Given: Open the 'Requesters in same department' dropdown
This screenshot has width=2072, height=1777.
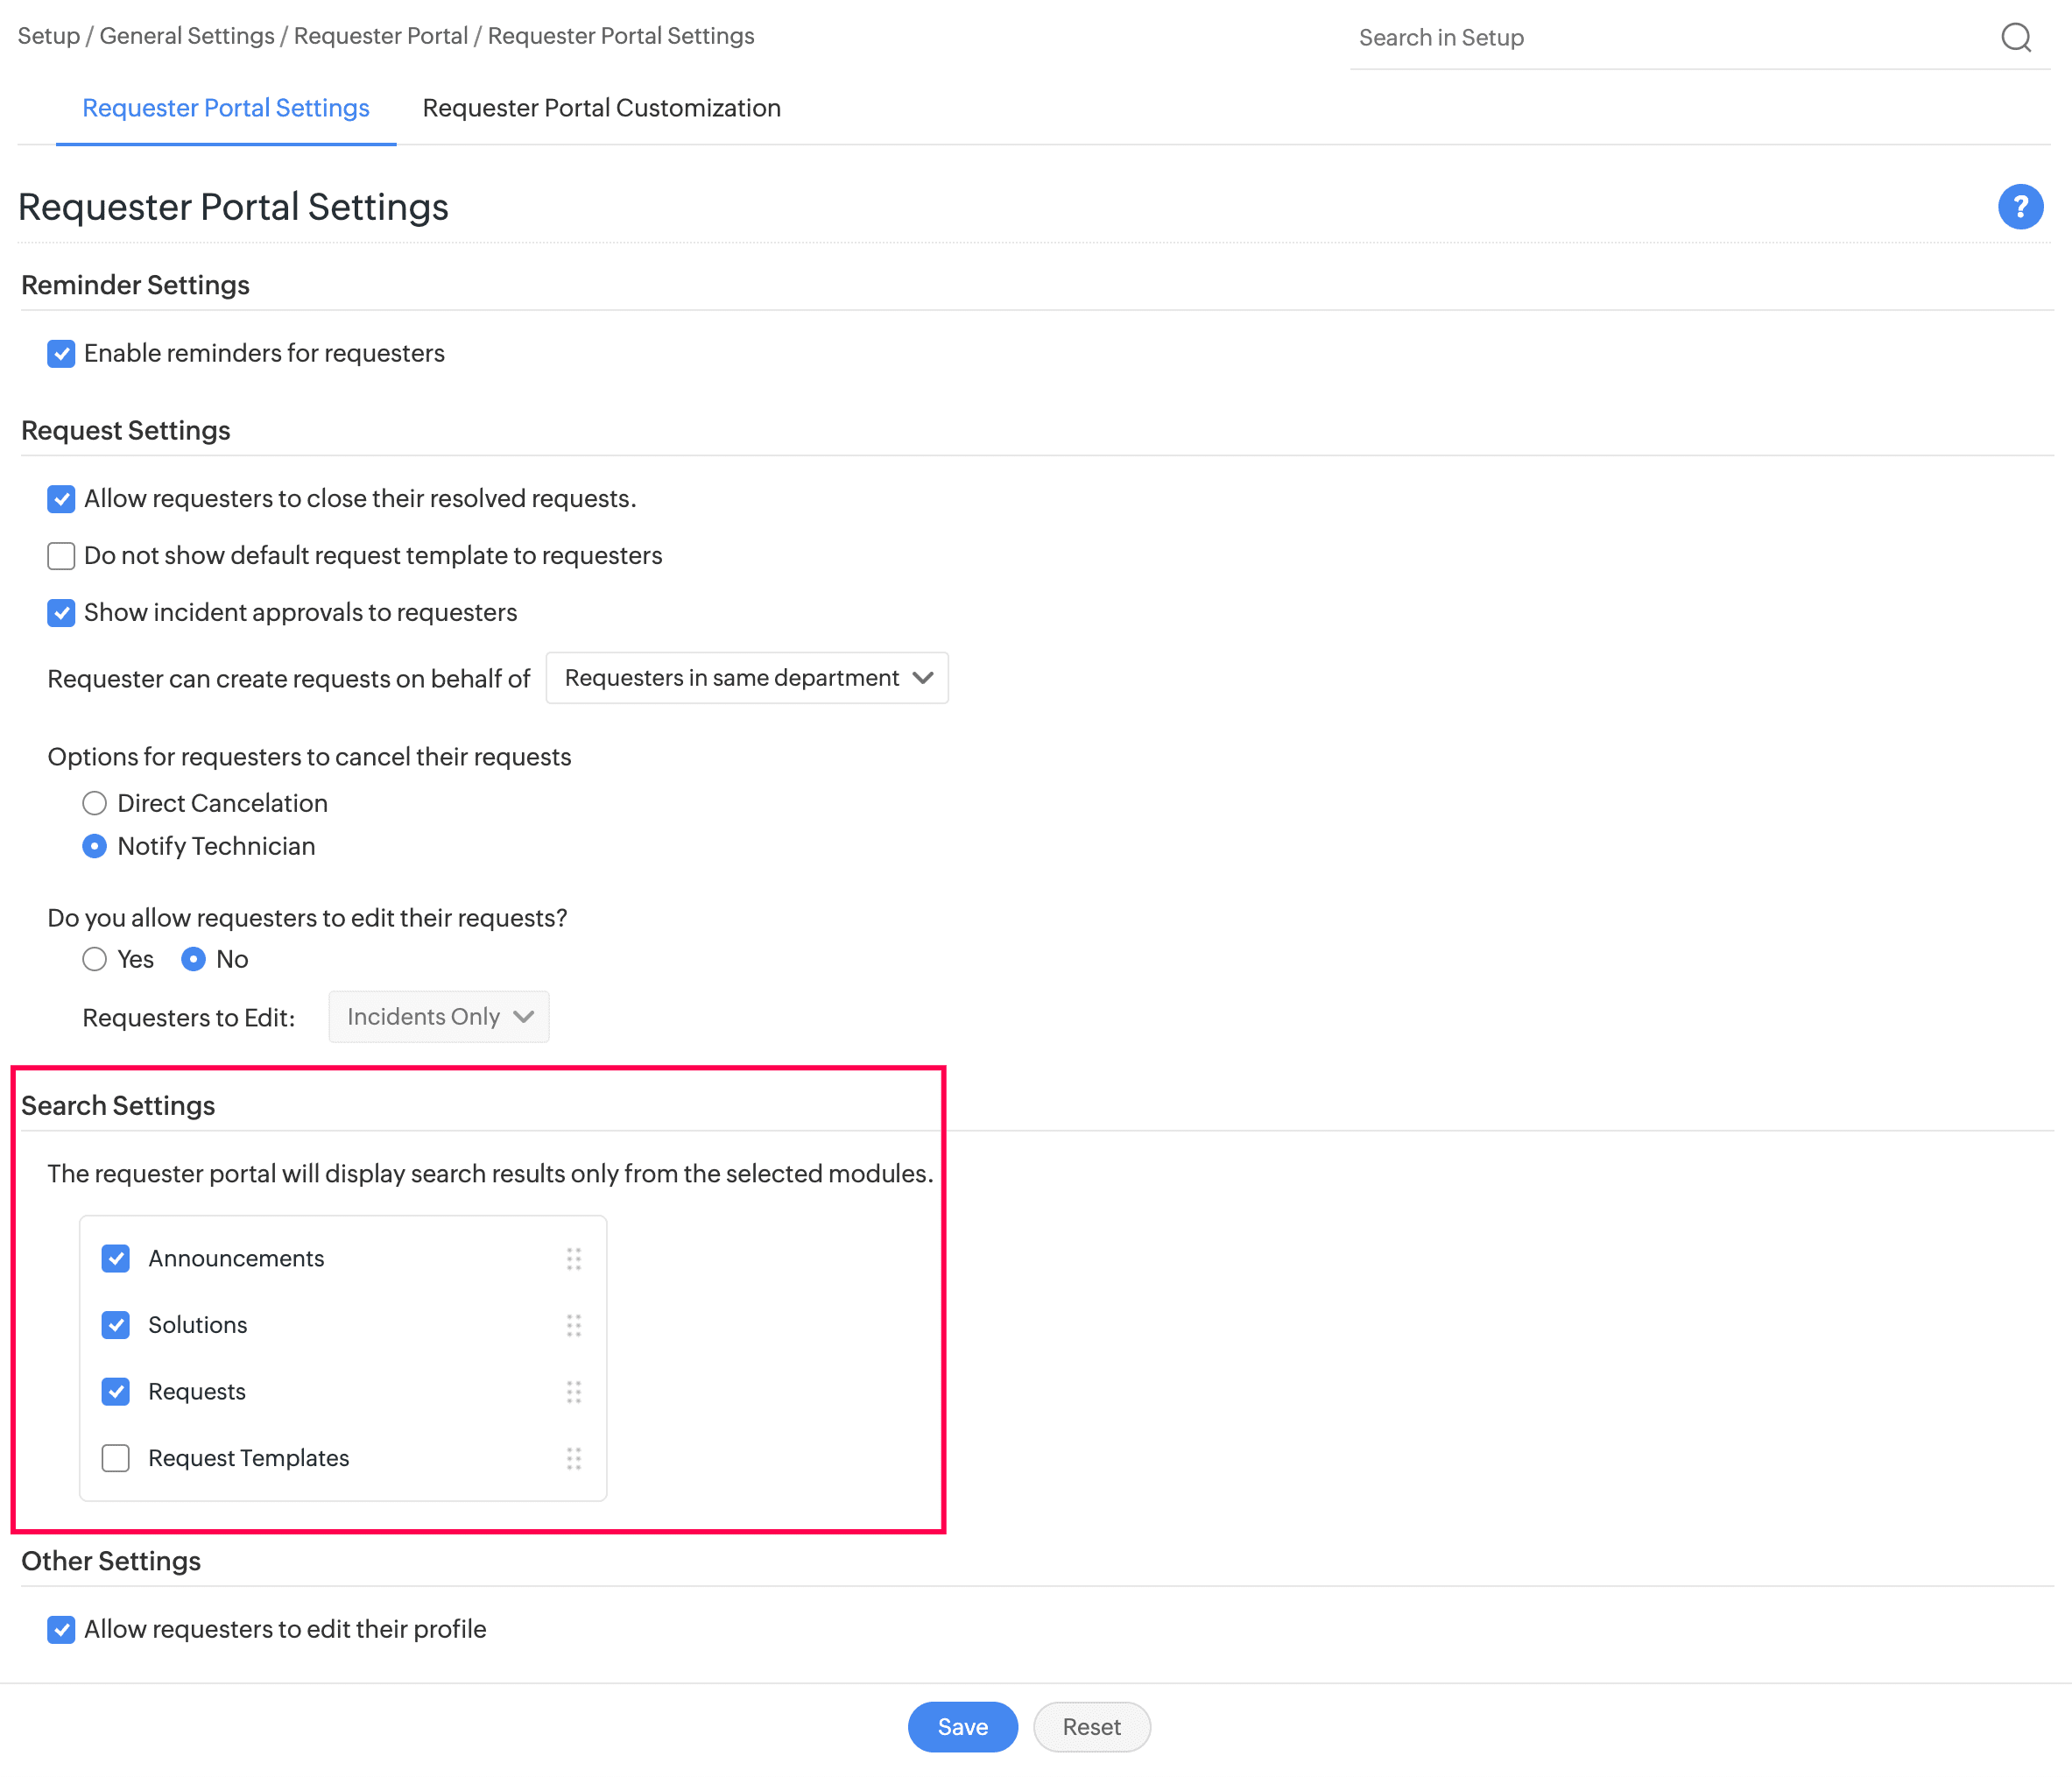Looking at the screenshot, I should tap(746, 677).
